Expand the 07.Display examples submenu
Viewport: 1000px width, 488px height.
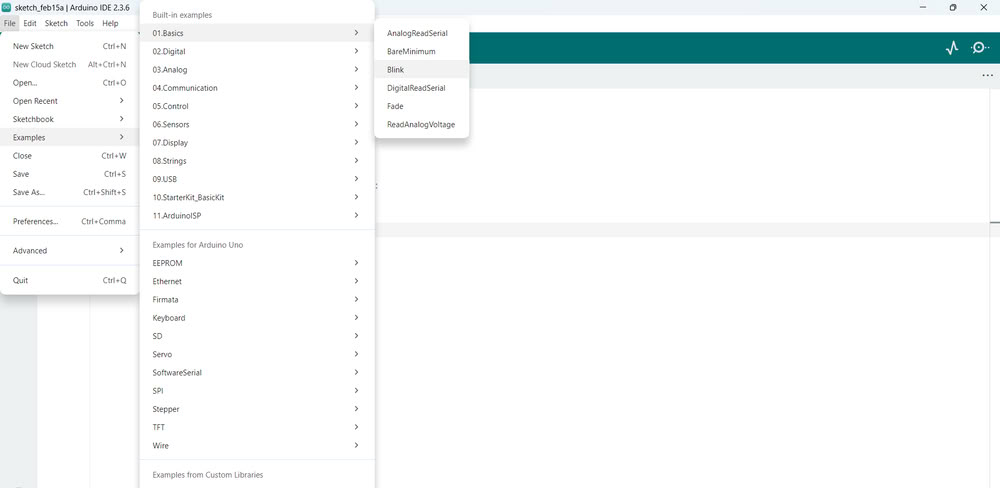coord(257,142)
